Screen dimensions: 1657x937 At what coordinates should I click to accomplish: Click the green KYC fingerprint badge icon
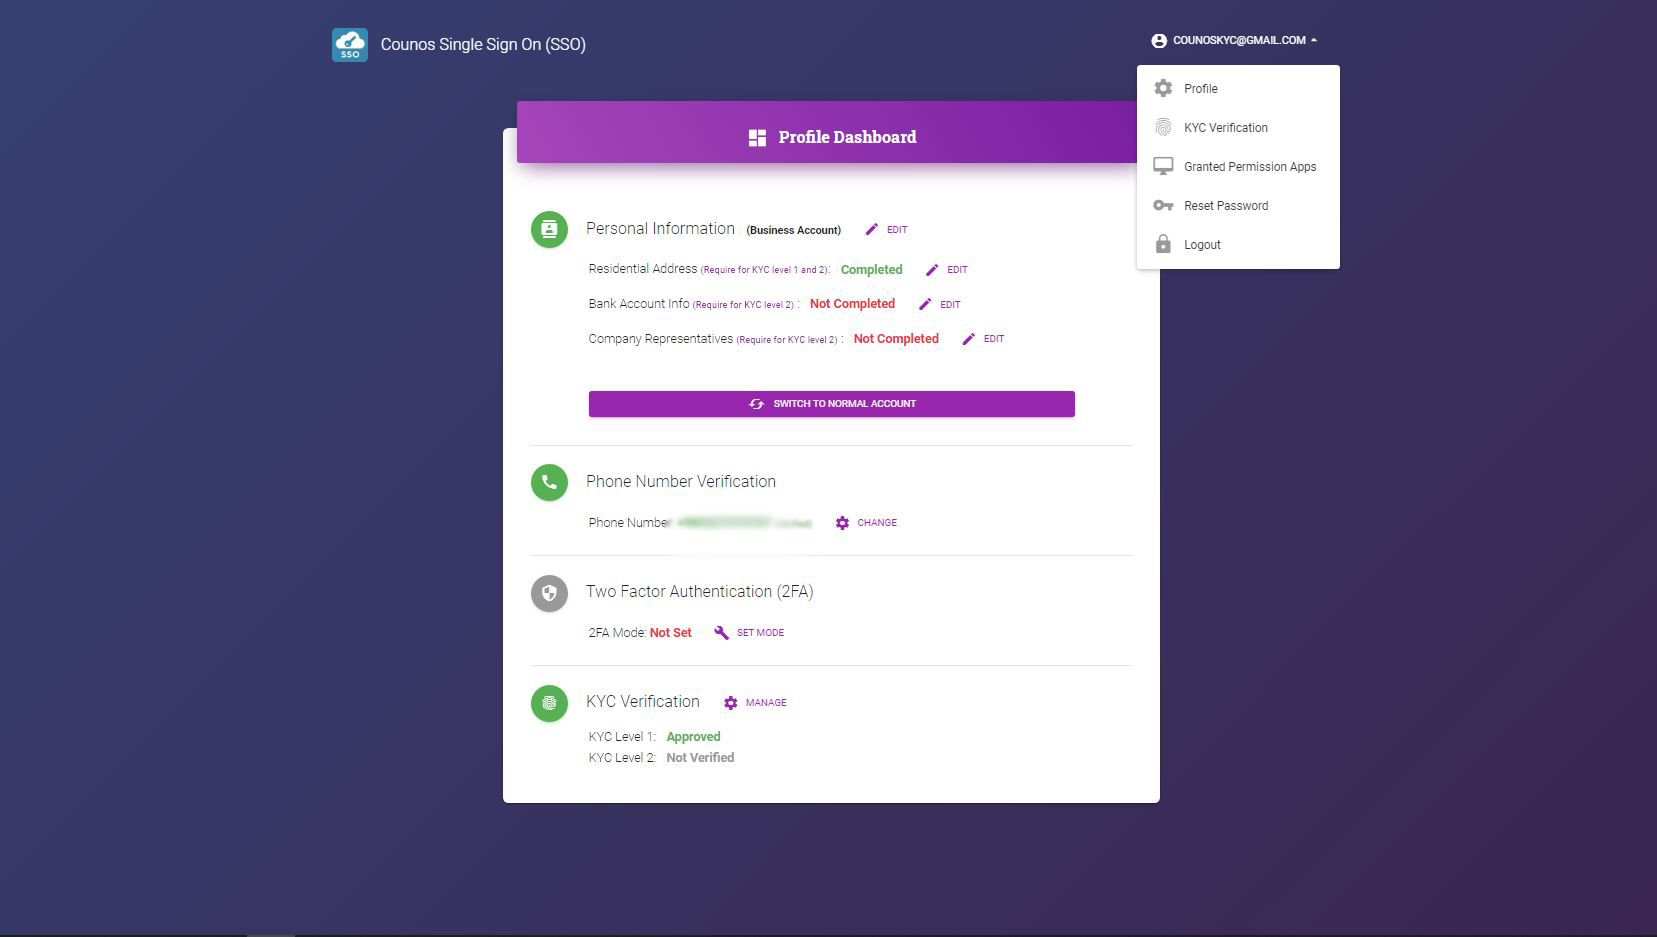[x=549, y=702]
